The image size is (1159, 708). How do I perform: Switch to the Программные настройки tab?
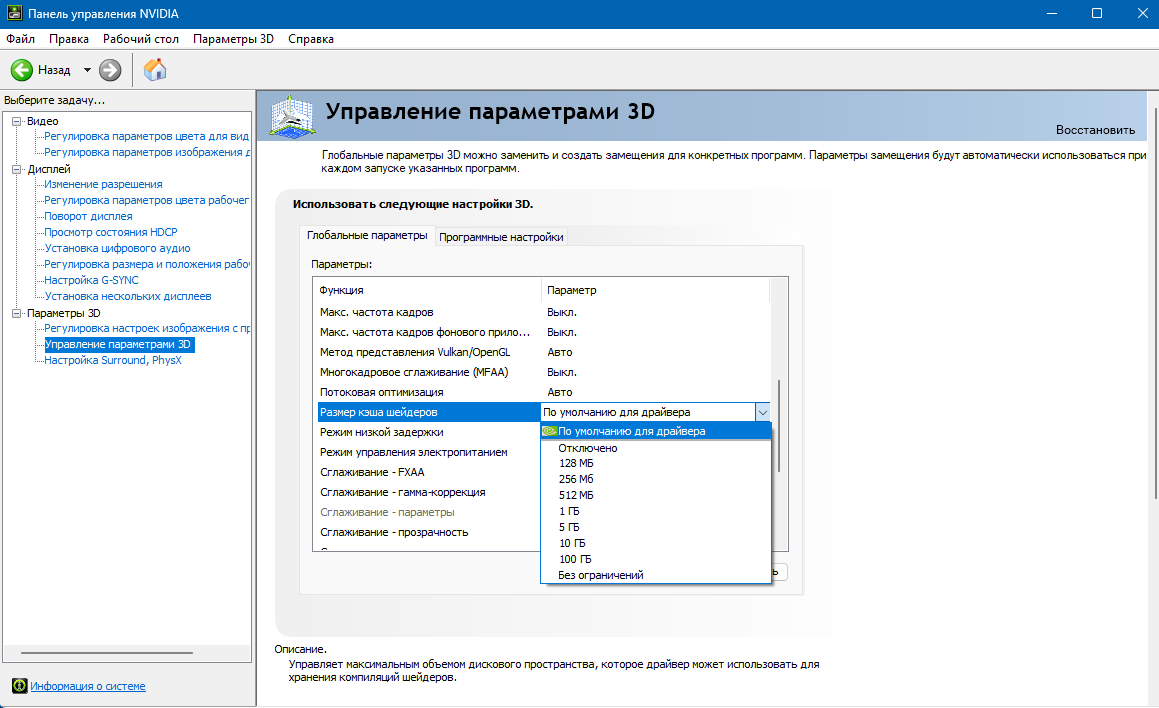coord(501,237)
